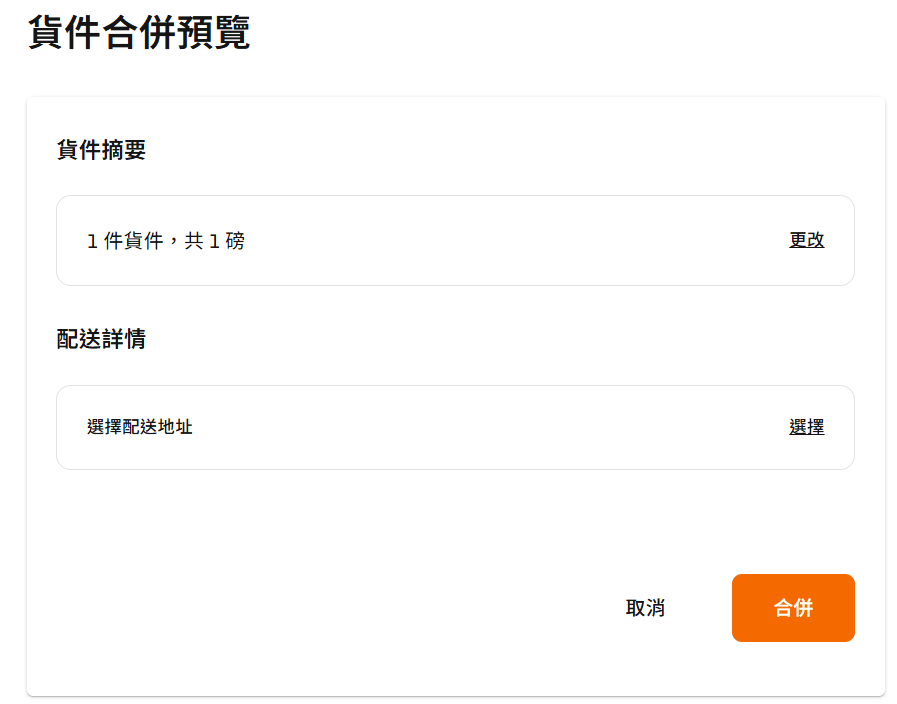This screenshot has height=704, width=897.
Task: Edit the 1 件貨件 summary row
Action: (806, 240)
